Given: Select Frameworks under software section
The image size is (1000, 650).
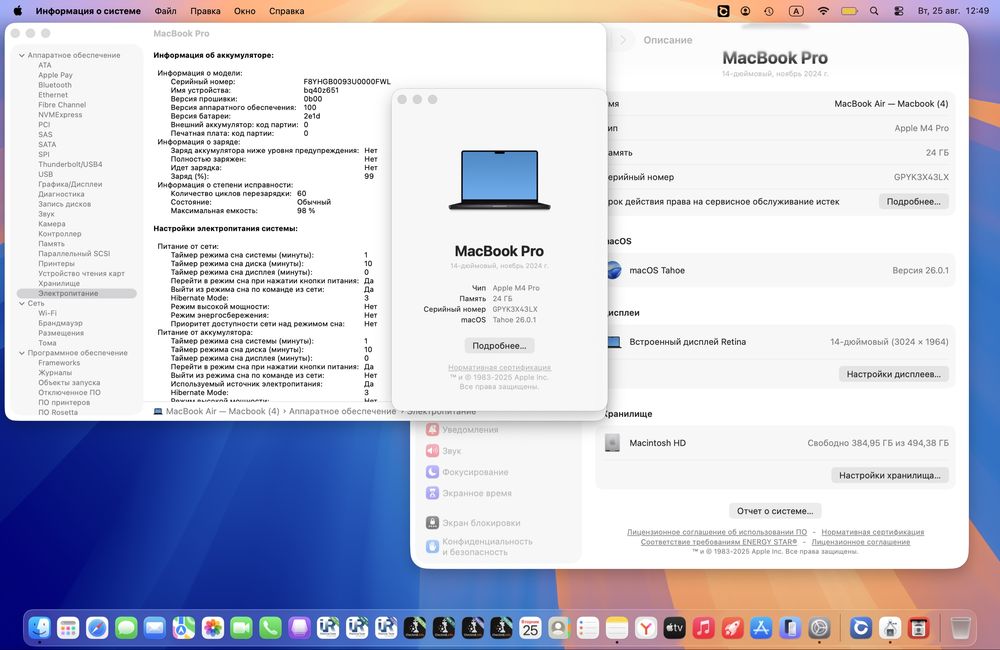Looking at the screenshot, I should click(x=59, y=363).
